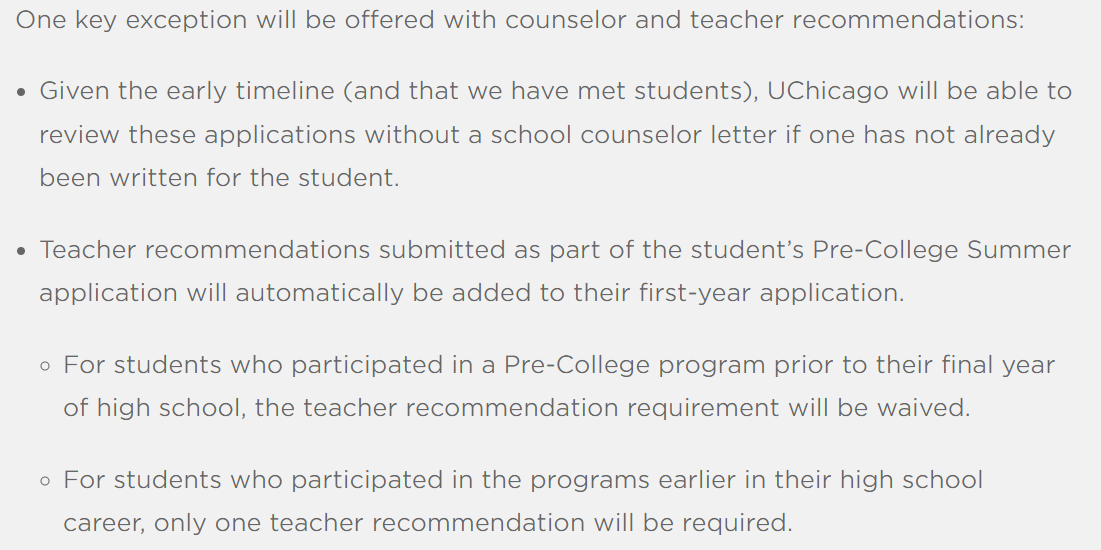
Task: Click the line 'been written for the student.'
Action: (x=219, y=177)
